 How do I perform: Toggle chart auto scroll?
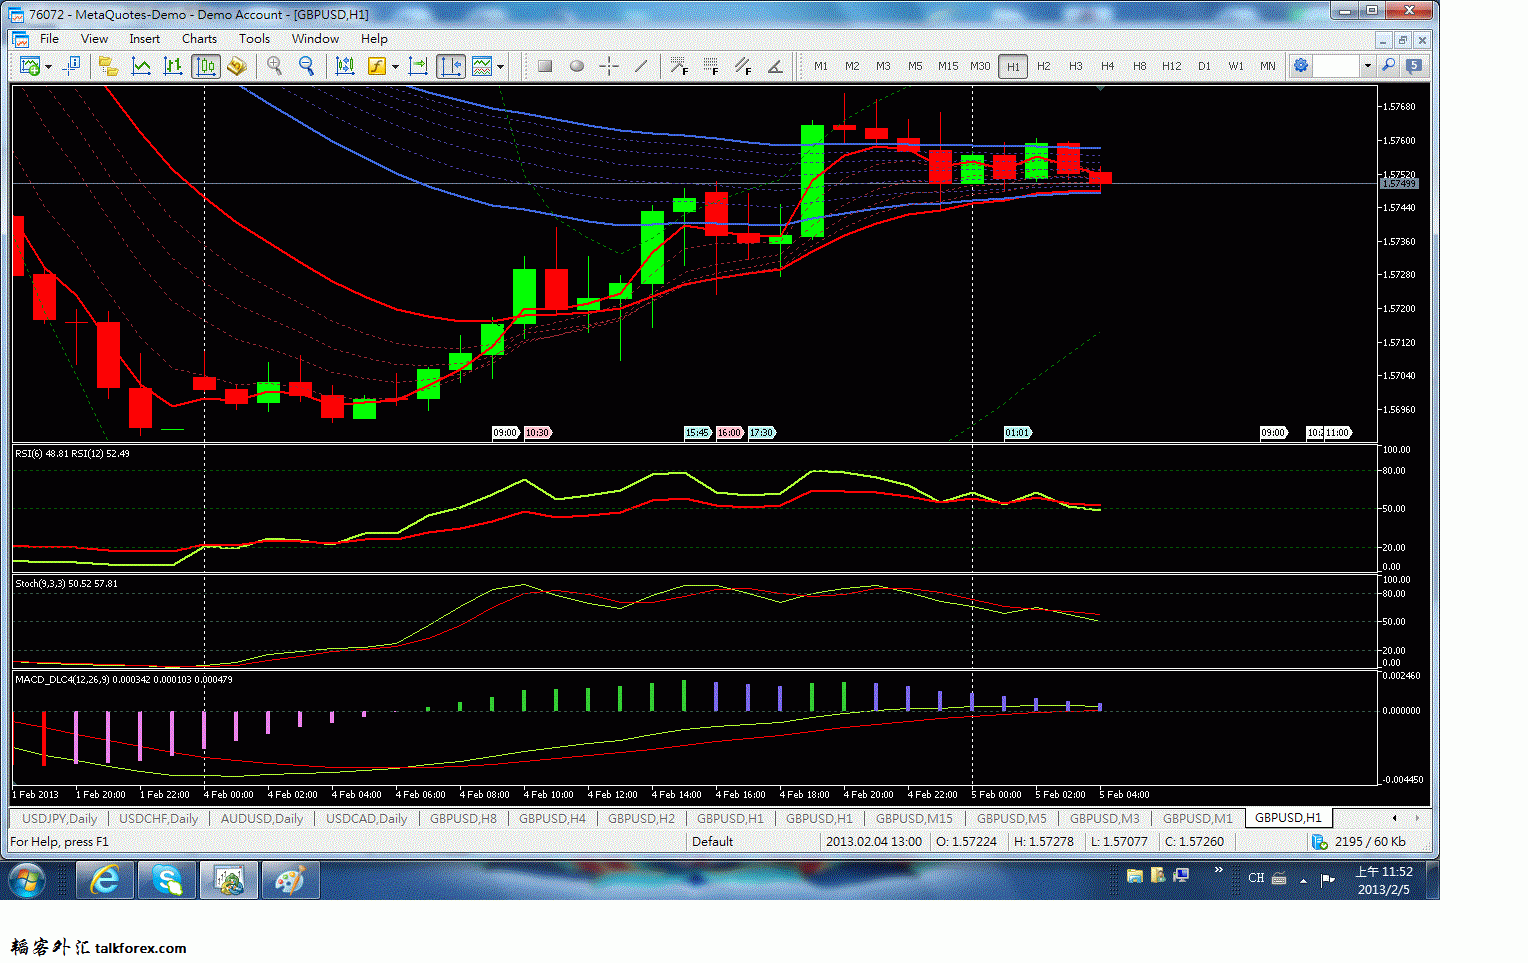click(x=418, y=66)
